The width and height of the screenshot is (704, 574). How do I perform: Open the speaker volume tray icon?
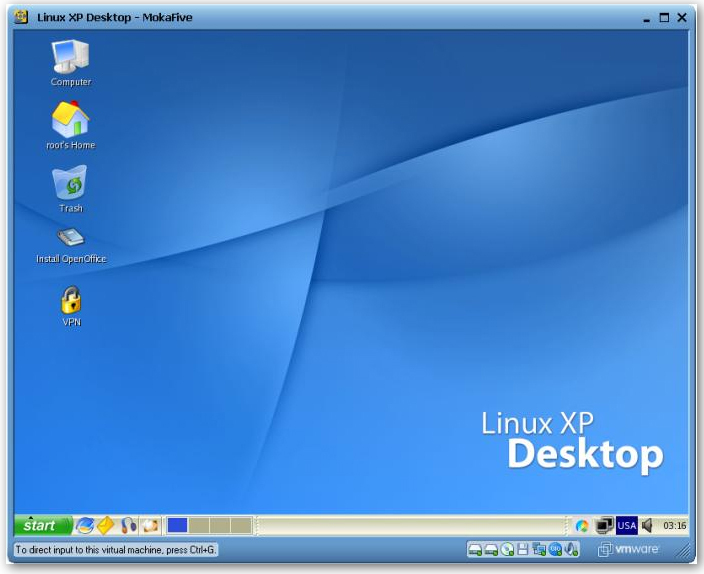647,525
